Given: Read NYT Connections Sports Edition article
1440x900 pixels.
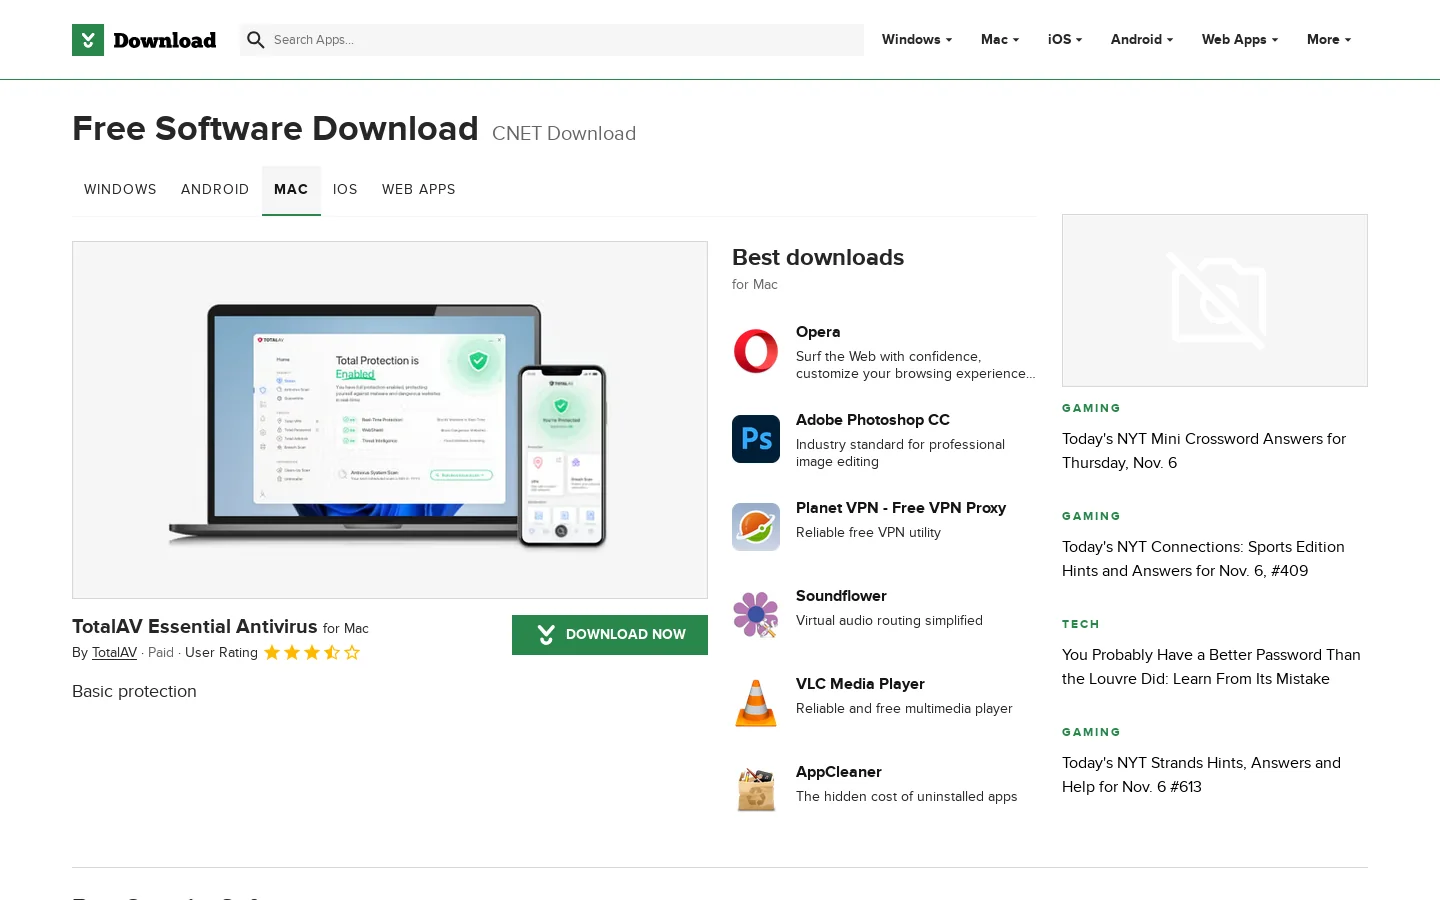Looking at the screenshot, I should [x=1203, y=559].
